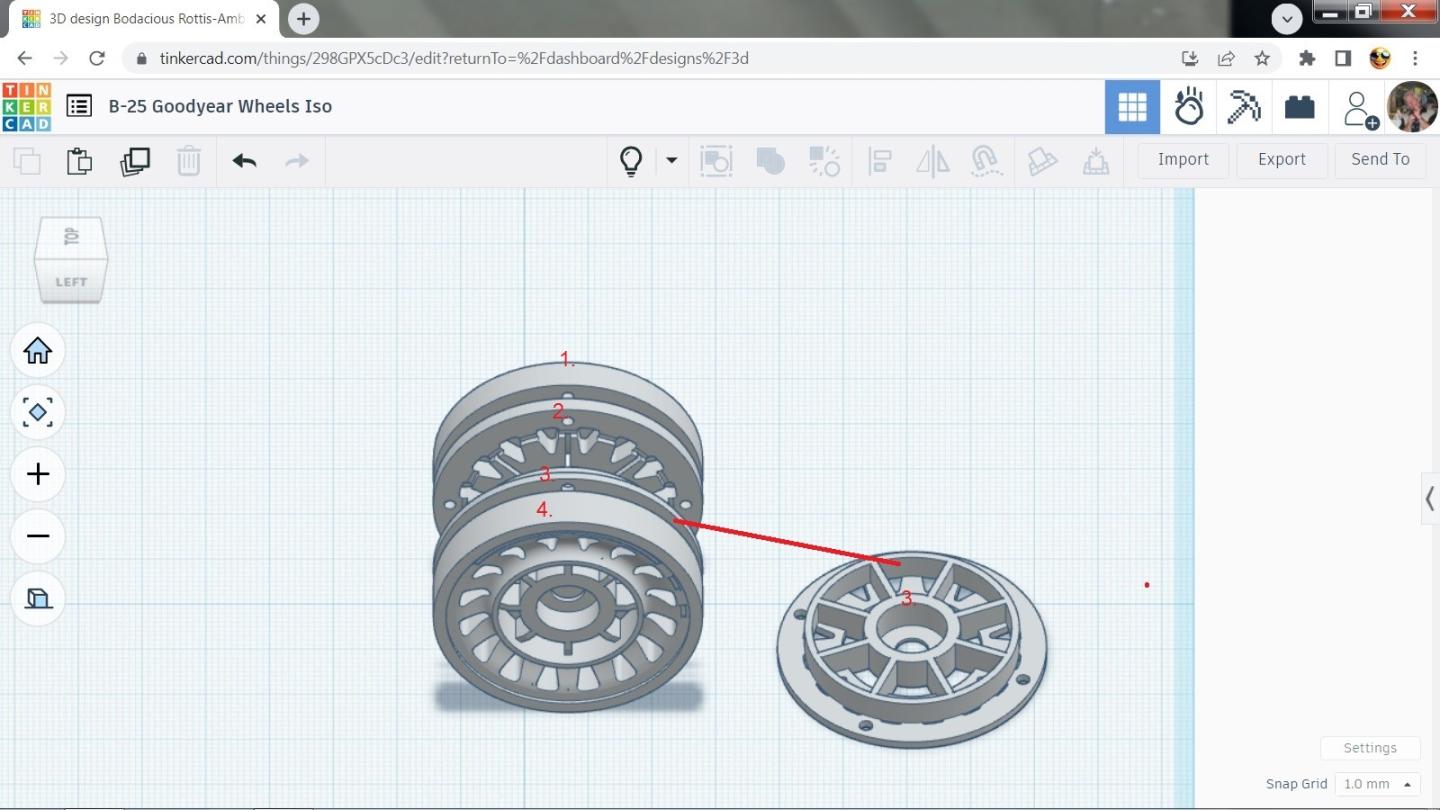Toggle orthographic perspective view cube icon
This screenshot has width=1440, height=810.
38,598
